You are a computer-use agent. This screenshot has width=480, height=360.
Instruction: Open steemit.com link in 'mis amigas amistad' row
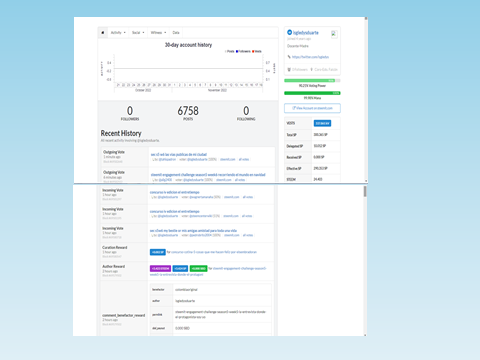[x=232, y=235]
